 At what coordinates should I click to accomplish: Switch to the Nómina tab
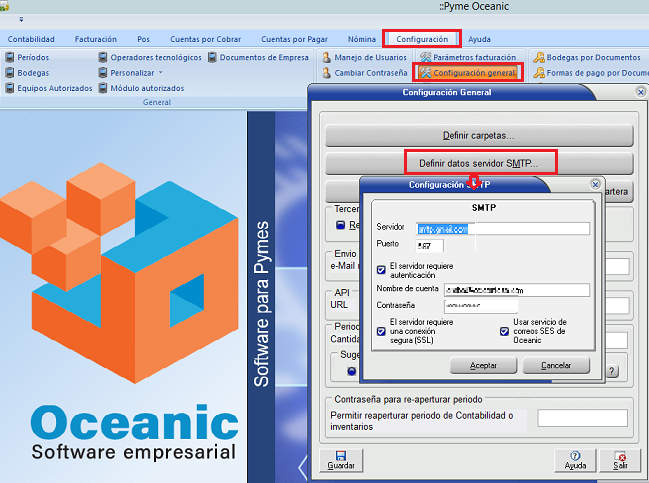click(x=362, y=39)
